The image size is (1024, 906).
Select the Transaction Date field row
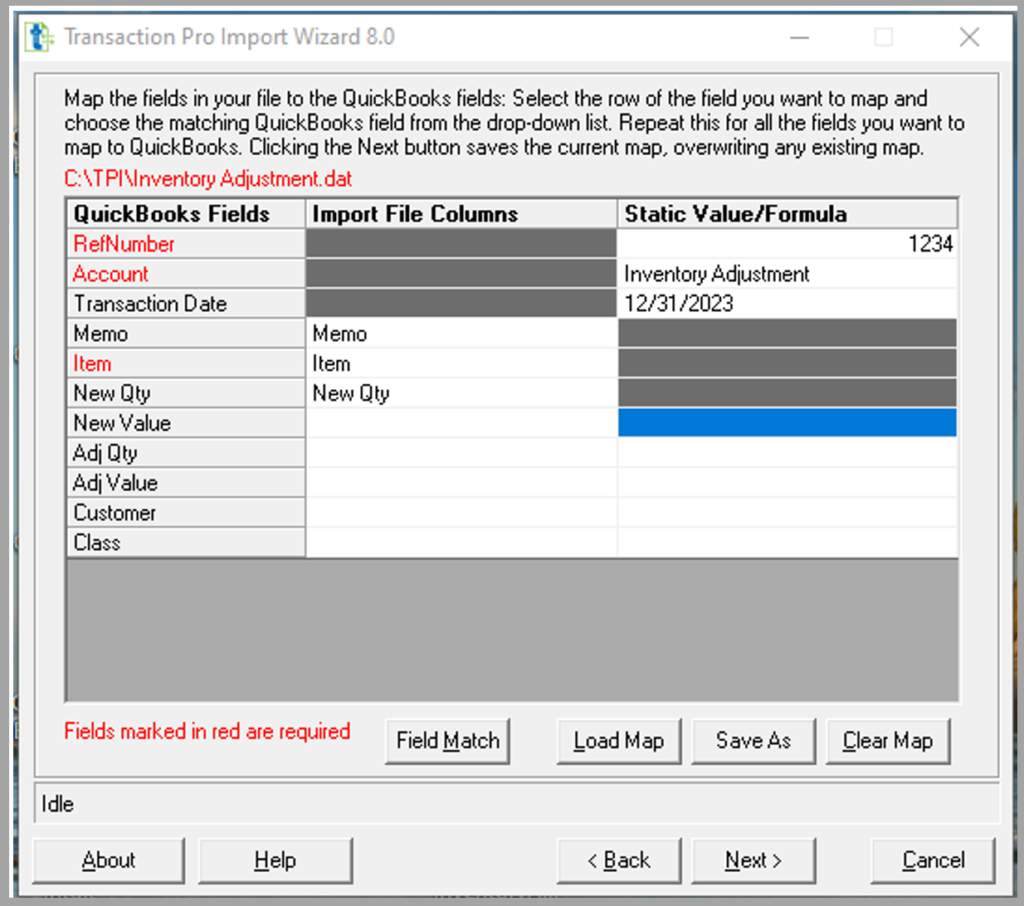pyautogui.click(x=186, y=304)
